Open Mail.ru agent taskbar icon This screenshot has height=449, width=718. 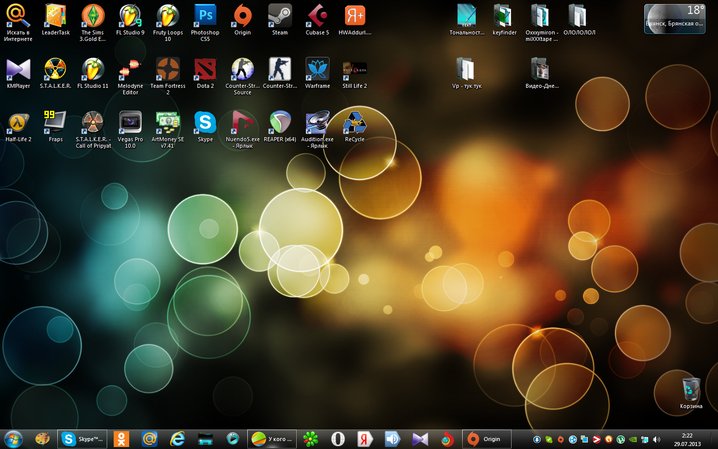(149, 439)
